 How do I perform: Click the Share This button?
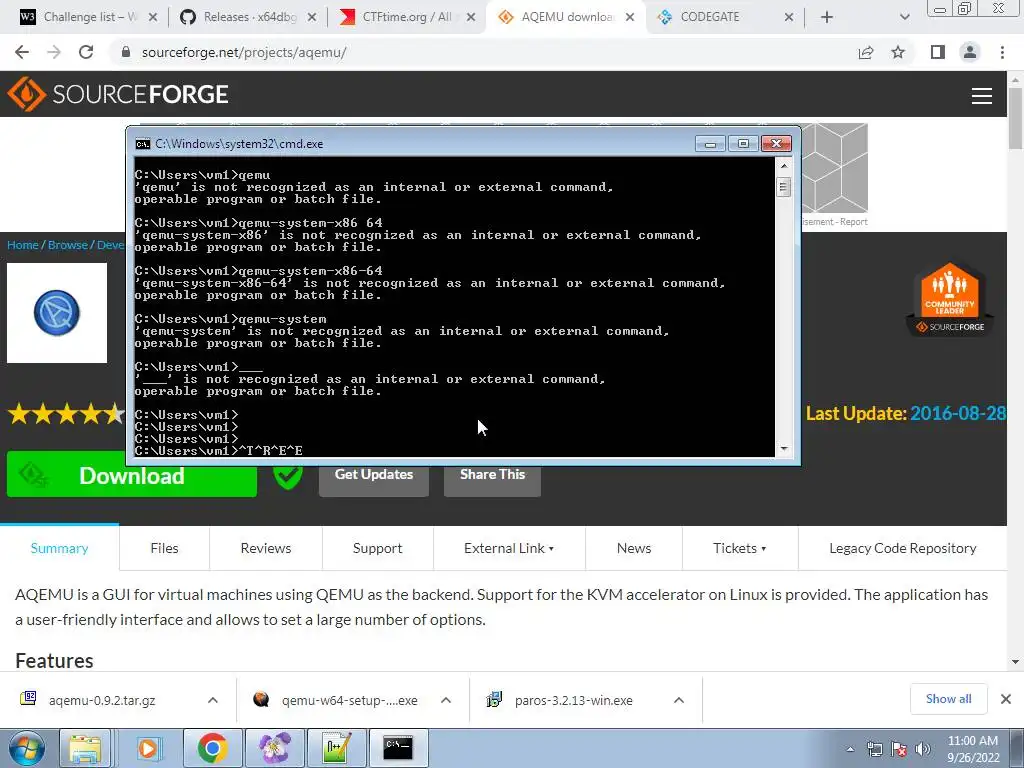click(x=492, y=475)
